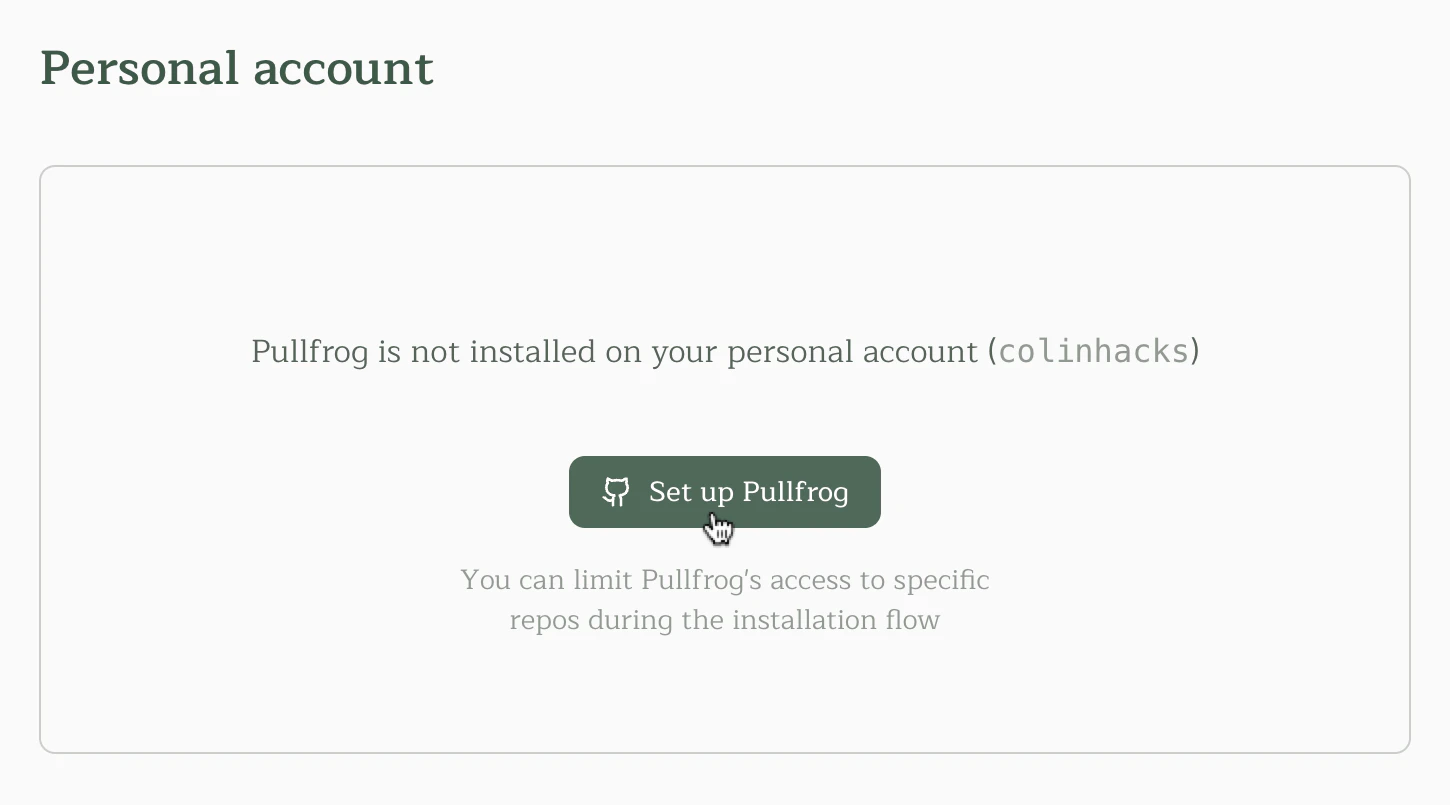
Task: Click the Set up Pullfrog label text
Action: click(749, 491)
